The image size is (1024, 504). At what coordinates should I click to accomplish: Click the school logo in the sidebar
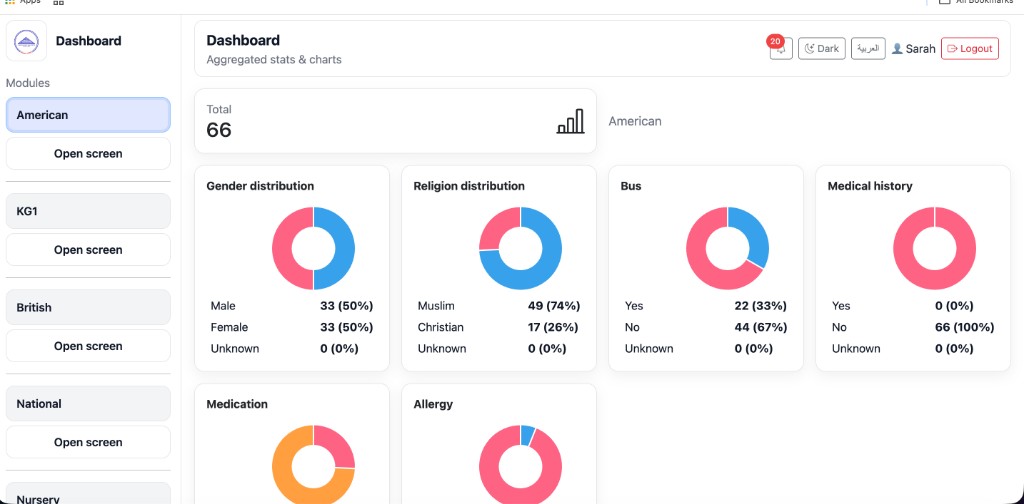tap(26, 41)
